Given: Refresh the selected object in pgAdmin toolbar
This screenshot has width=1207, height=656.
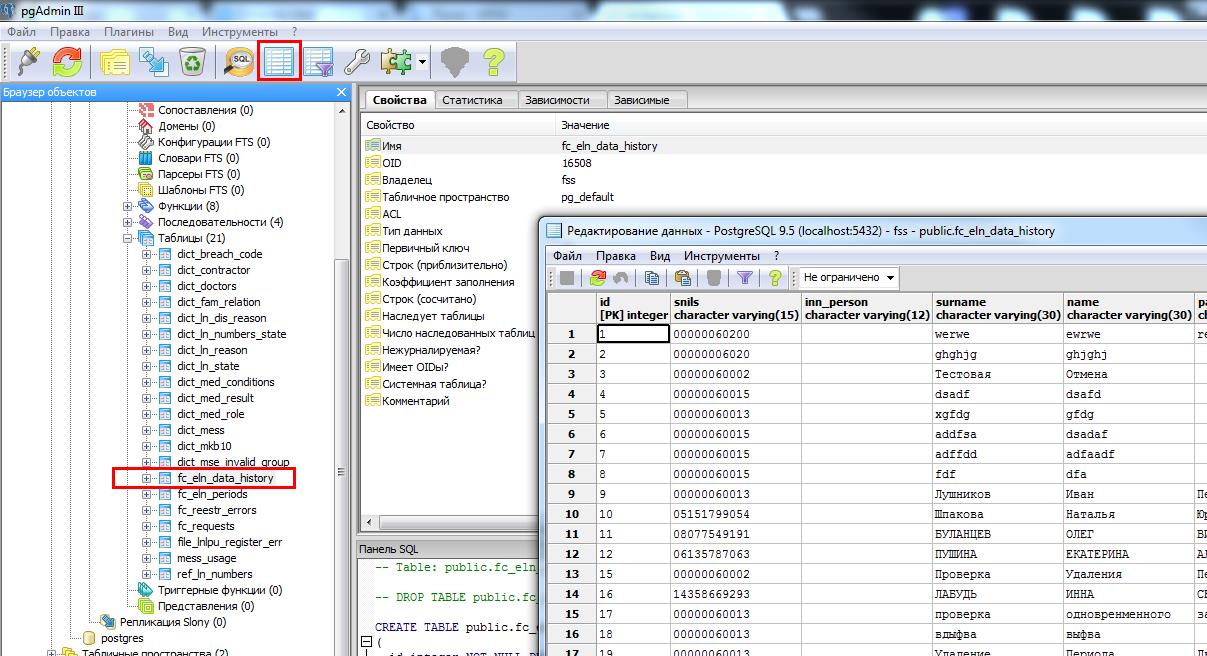Looking at the screenshot, I should [67, 62].
